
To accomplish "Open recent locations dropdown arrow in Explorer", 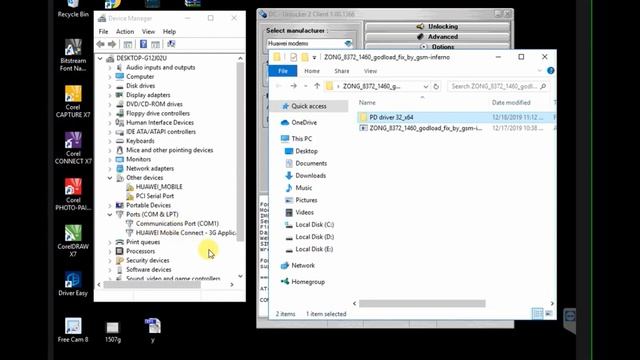I will coord(305,86).
